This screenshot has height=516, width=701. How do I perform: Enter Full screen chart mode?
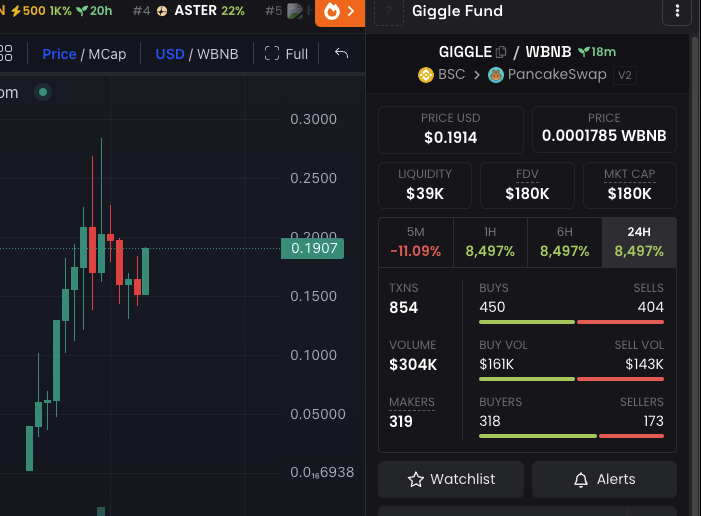pyautogui.click(x=286, y=54)
